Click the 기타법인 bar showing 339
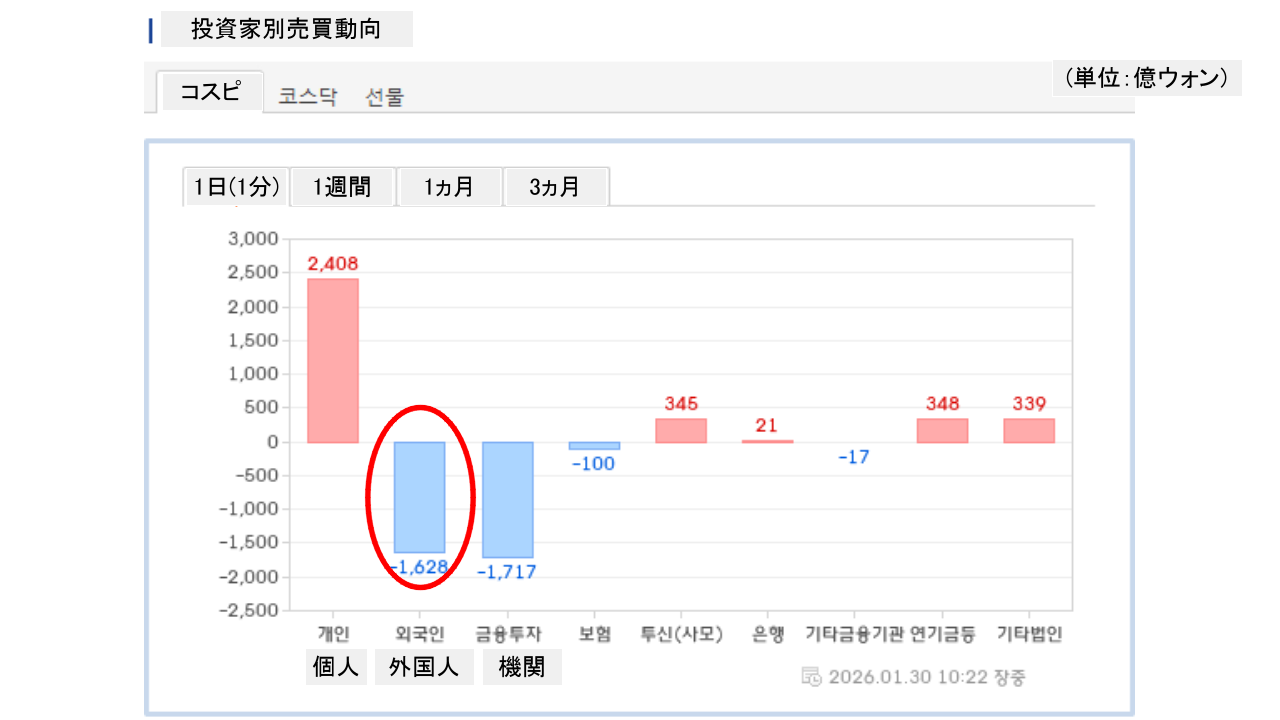Image resolution: width=1280 pixels, height=720 pixels. [x=1029, y=430]
